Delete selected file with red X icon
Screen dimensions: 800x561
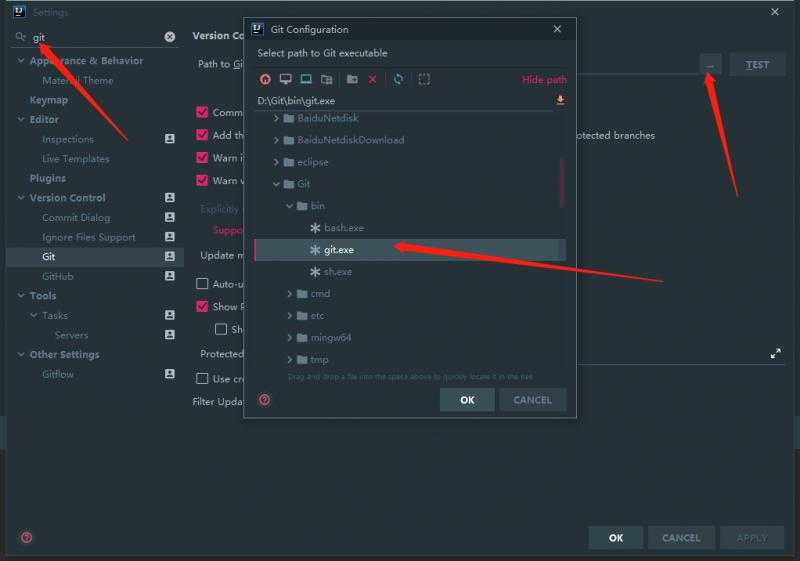point(372,79)
